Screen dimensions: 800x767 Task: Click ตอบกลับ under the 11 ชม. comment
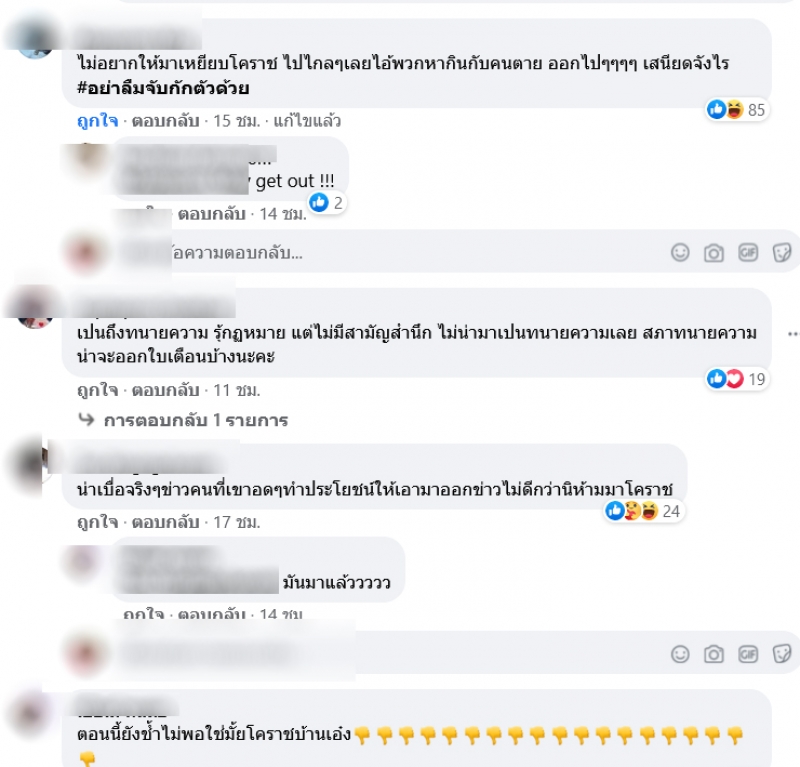165,390
